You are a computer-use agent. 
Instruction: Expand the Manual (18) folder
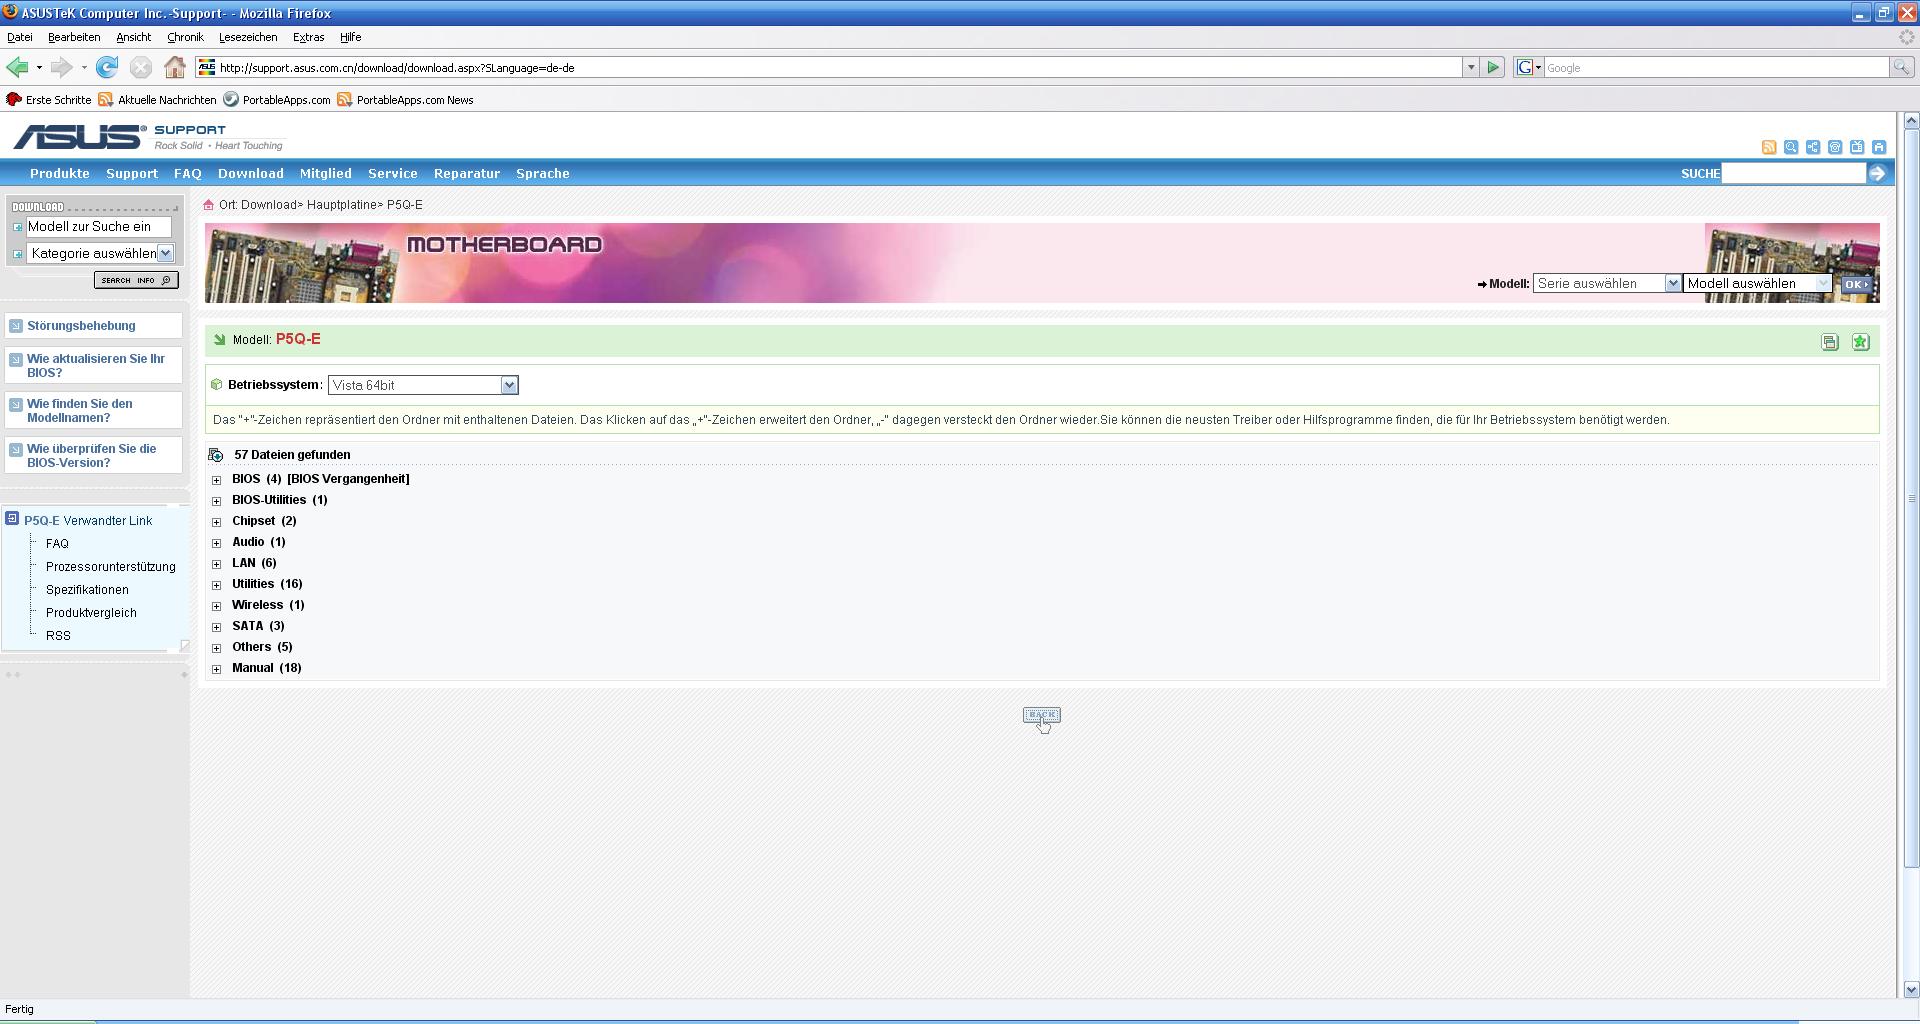[217, 669]
